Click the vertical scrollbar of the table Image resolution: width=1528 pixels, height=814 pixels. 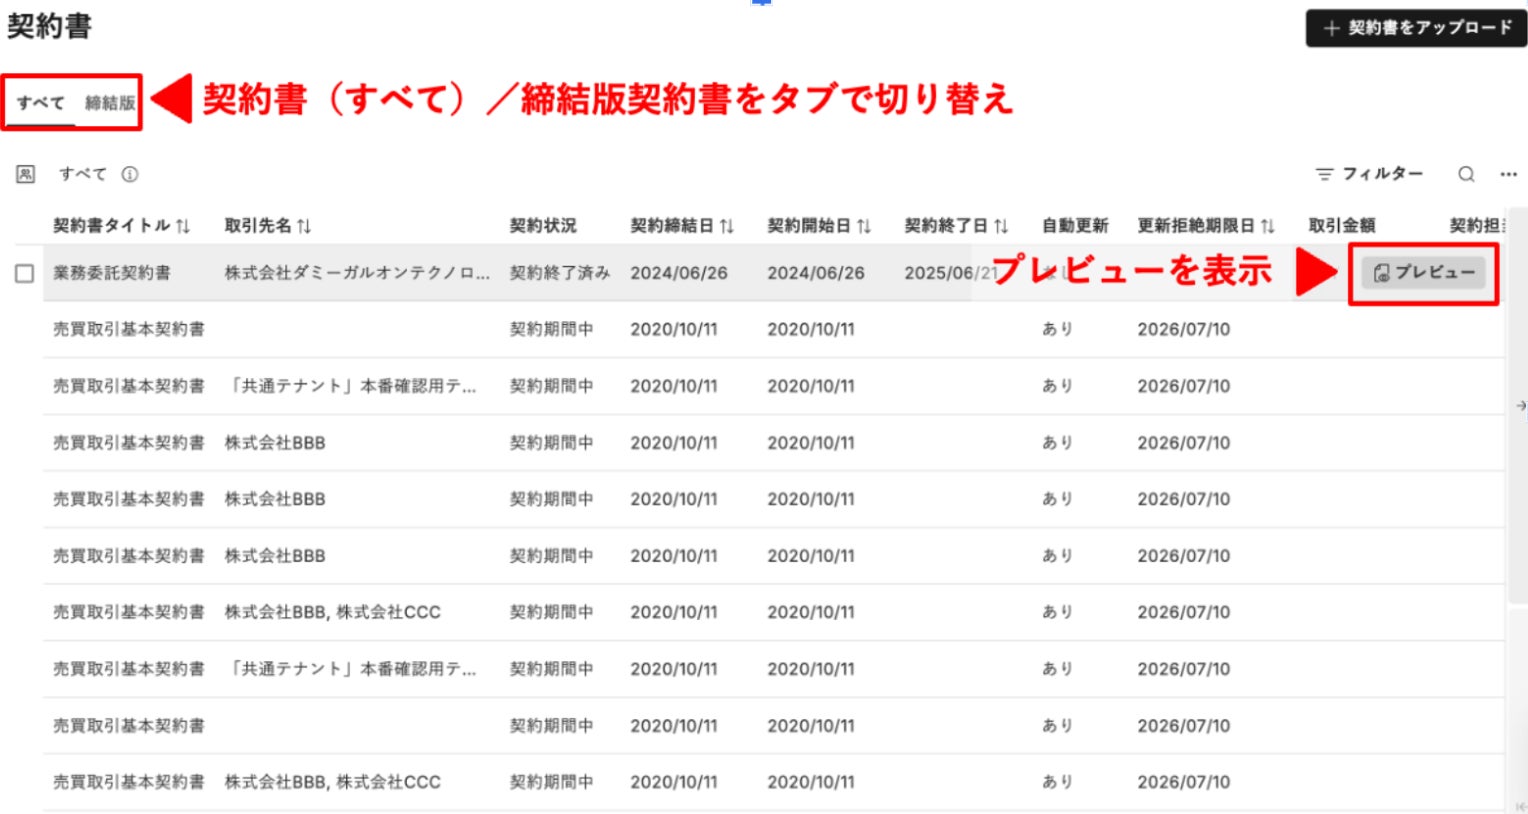tap(1516, 405)
